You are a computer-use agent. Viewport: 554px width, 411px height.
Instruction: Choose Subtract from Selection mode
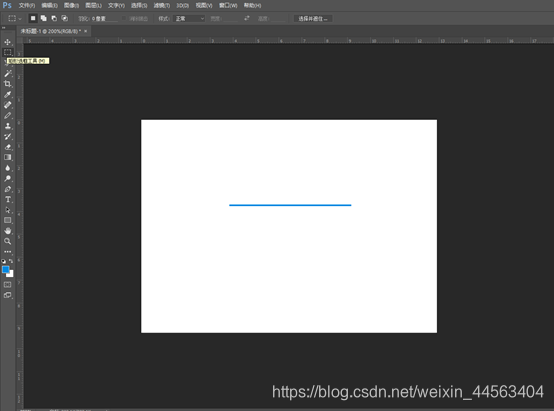coord(54,18)
